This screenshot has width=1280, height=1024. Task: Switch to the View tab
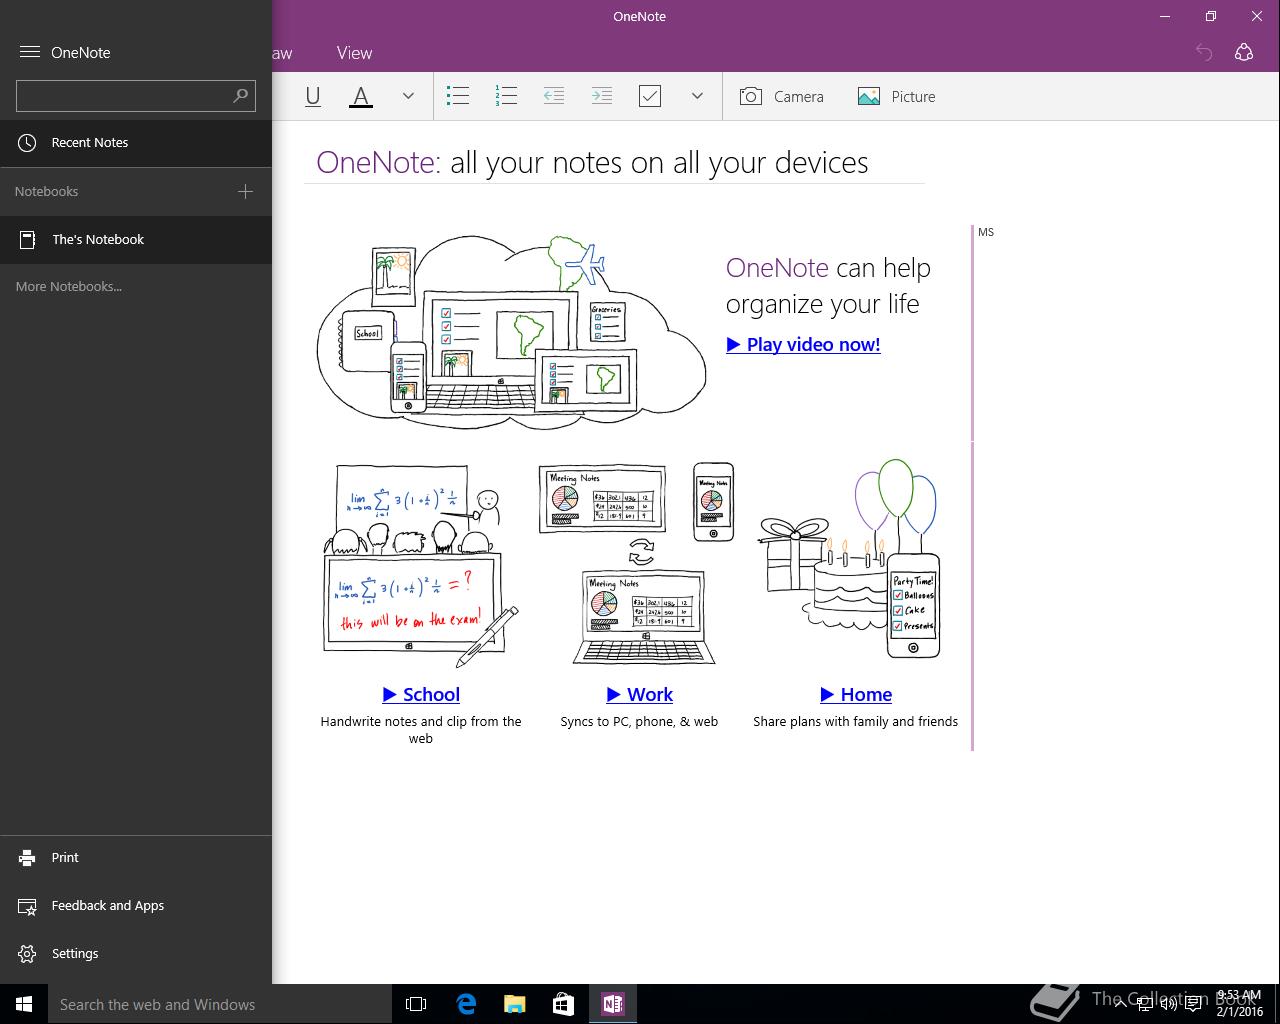point(354,53)
